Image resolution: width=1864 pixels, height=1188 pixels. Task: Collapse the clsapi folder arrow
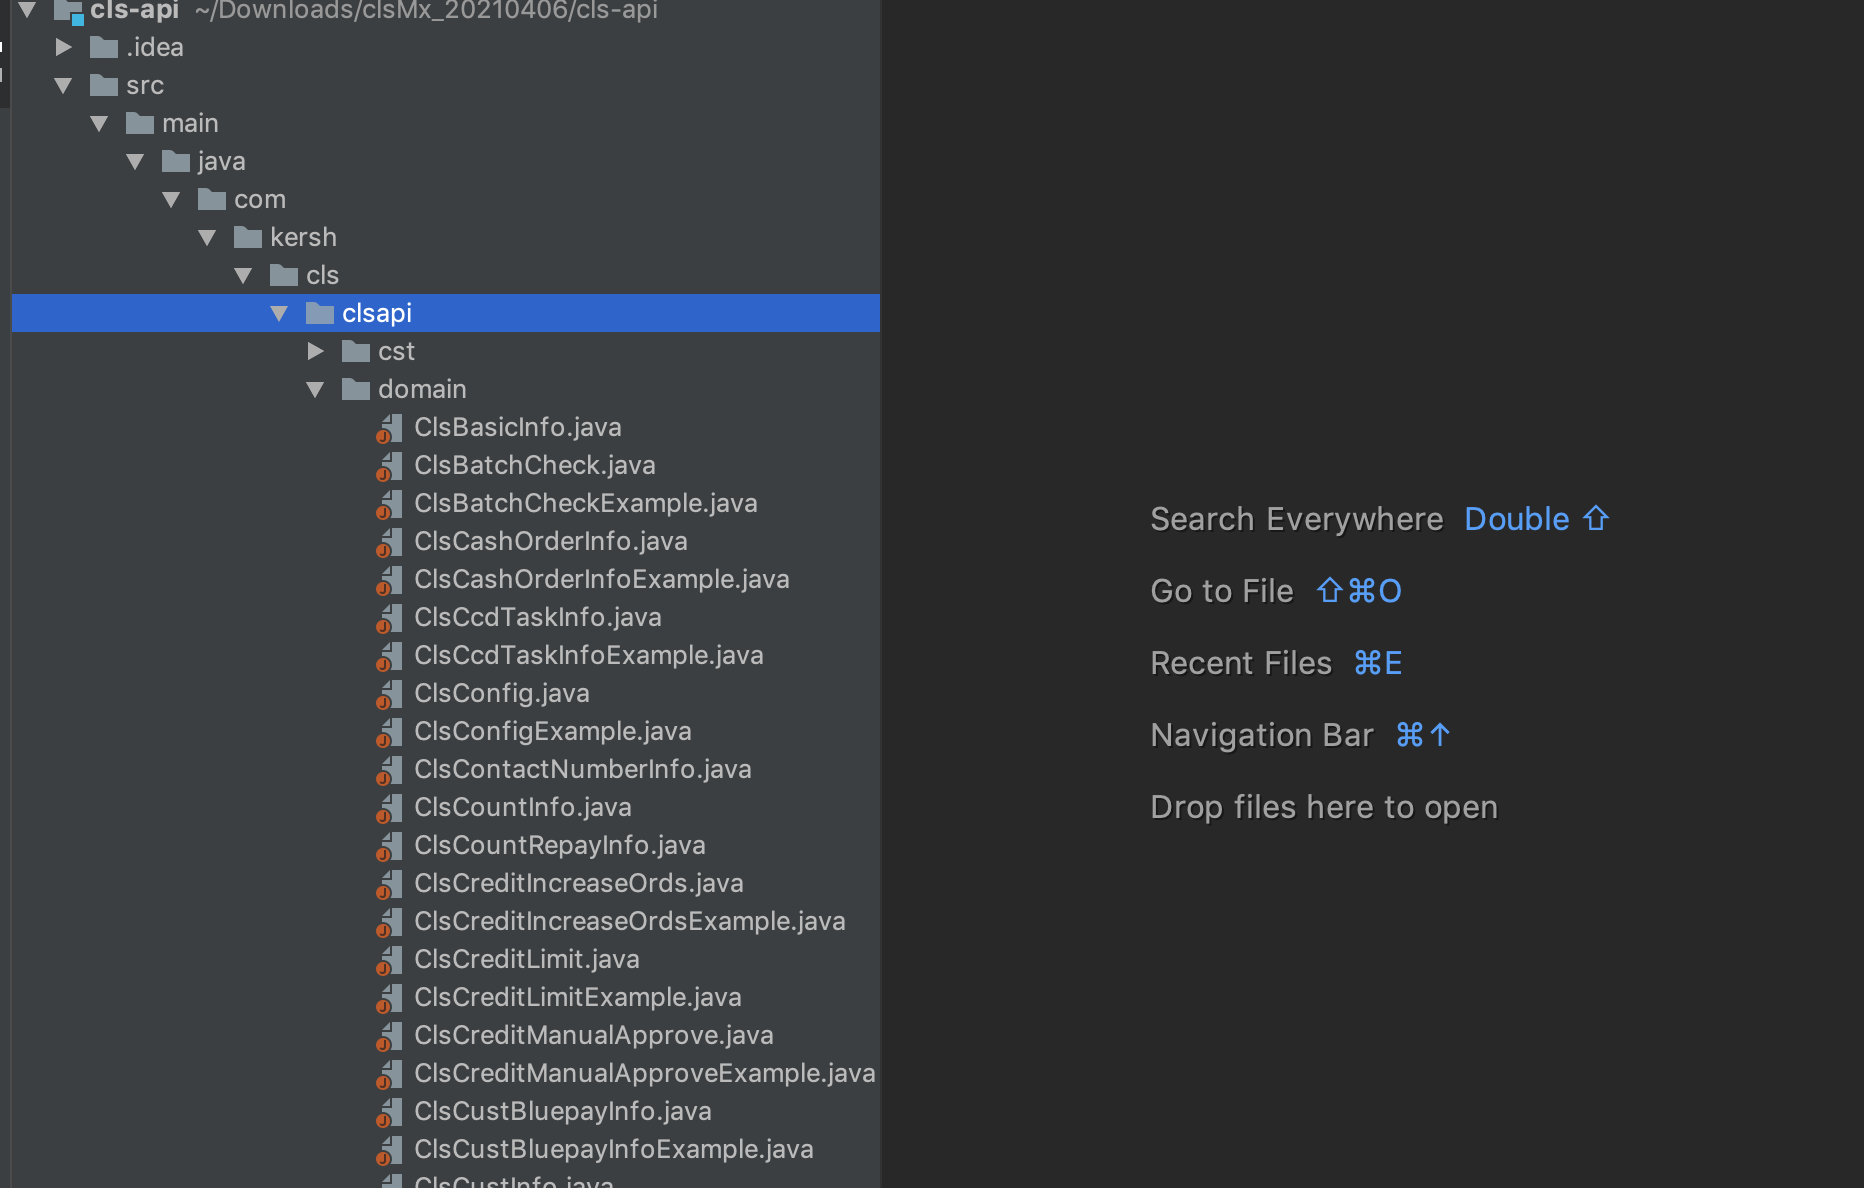point(280,314)
